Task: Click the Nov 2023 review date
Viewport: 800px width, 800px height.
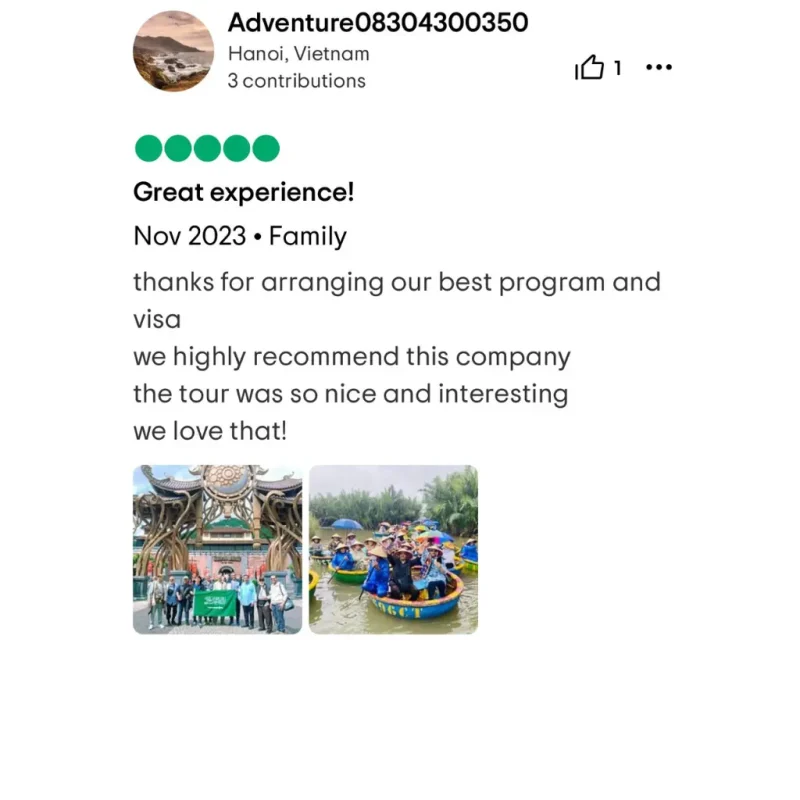Action: pyautogui.click(x=190, y=236)
